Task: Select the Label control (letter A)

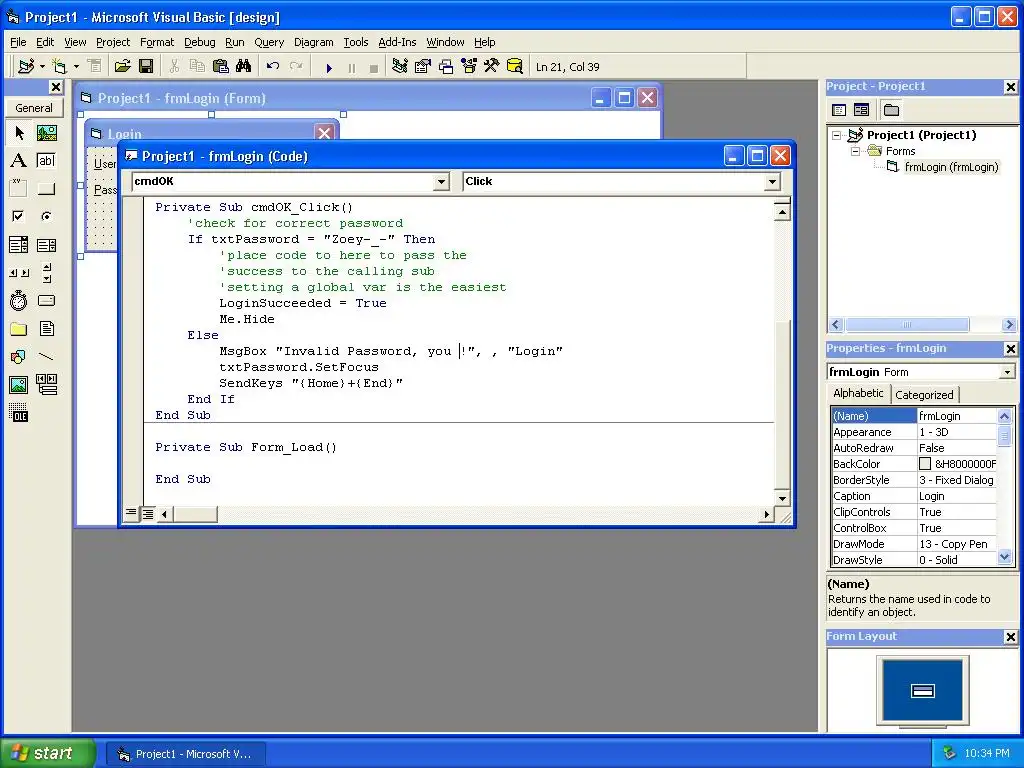Action: point(19,161)
